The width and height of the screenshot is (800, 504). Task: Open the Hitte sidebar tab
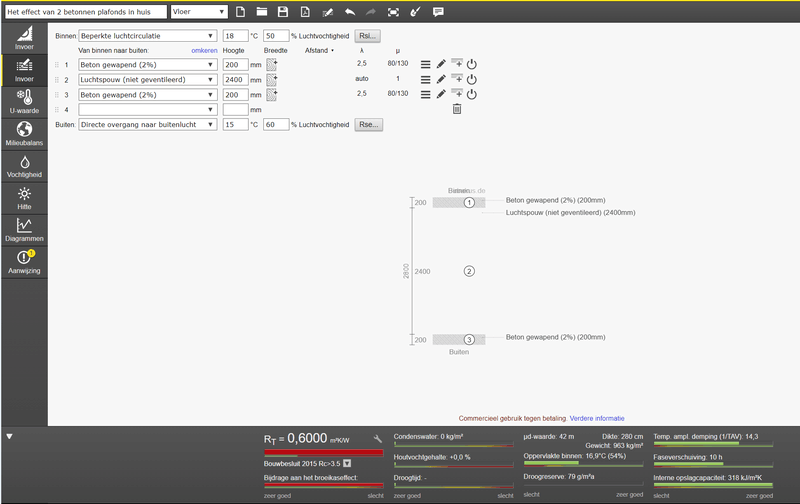point(24,198)
